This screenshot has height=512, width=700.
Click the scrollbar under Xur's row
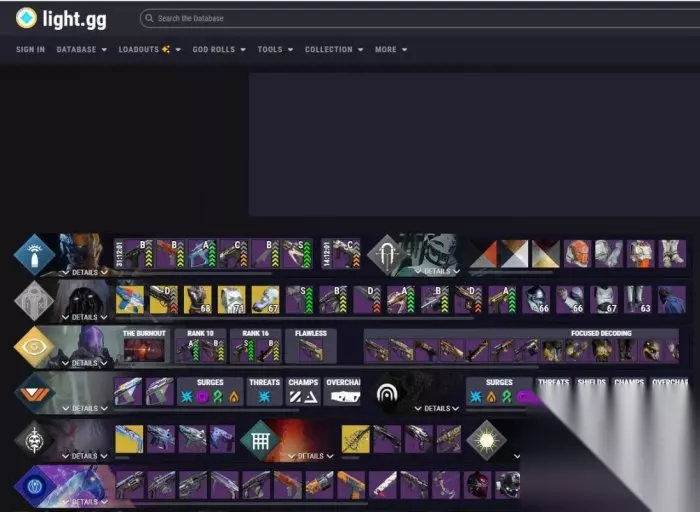click(295, 319)
